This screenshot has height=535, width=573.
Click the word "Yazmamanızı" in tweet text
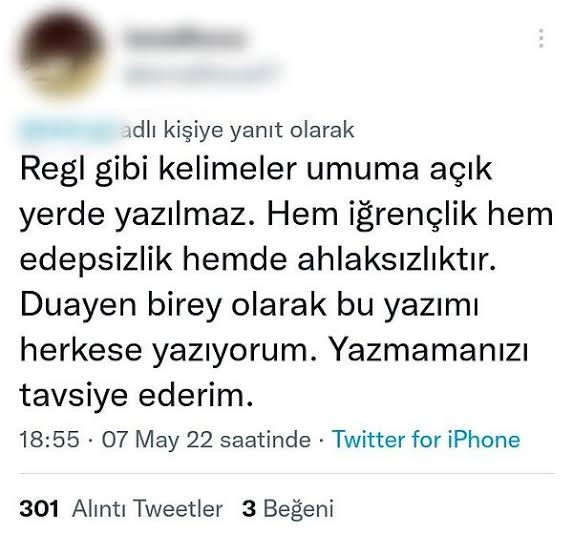coord(428,351)
